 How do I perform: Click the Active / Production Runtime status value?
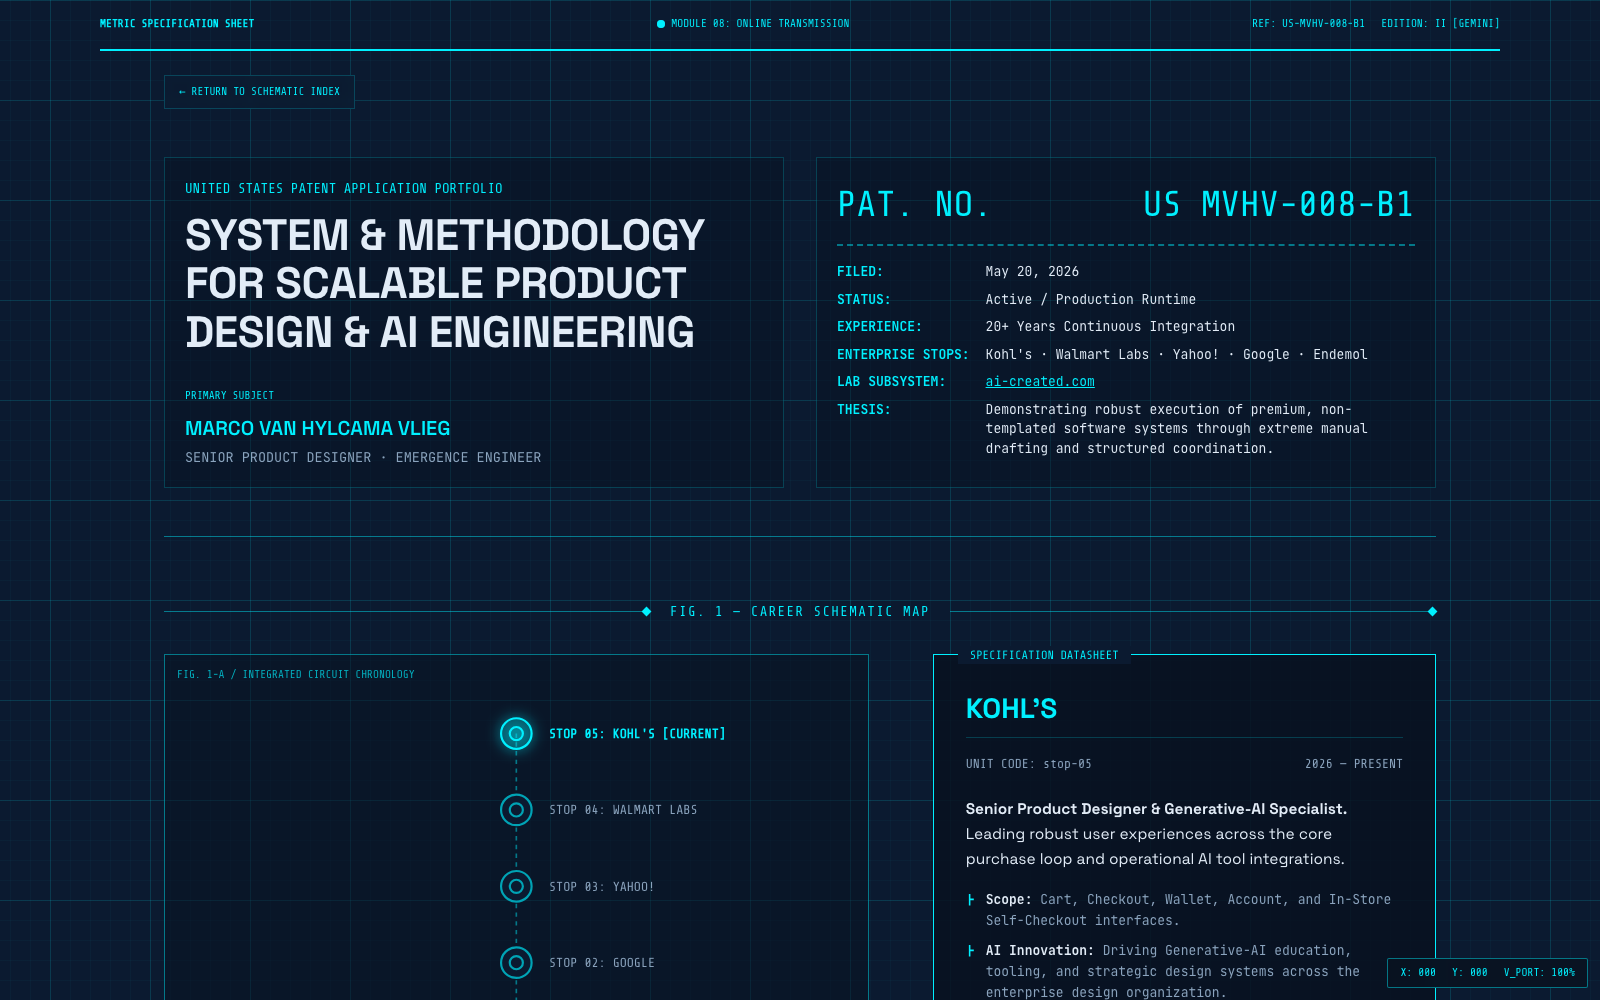tap(1090, 300)
